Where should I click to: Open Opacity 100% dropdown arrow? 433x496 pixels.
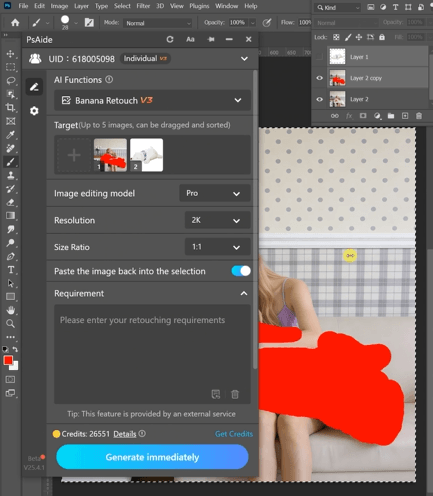[x=253, y=23]
